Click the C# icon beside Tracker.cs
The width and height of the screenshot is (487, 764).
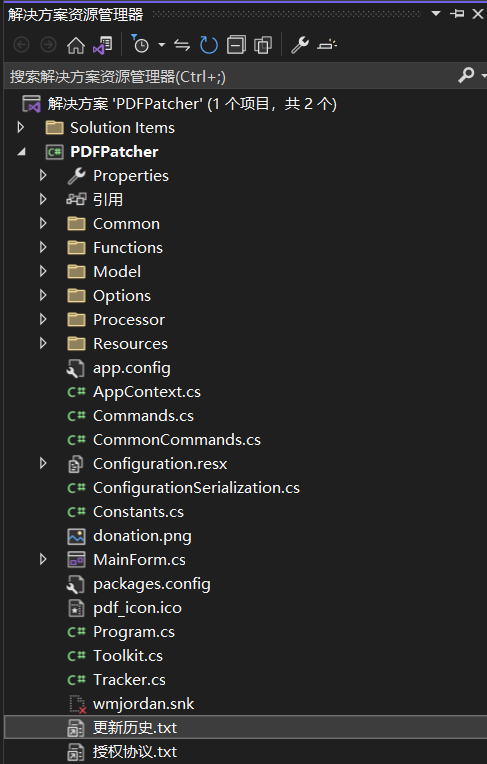(76, 679)
